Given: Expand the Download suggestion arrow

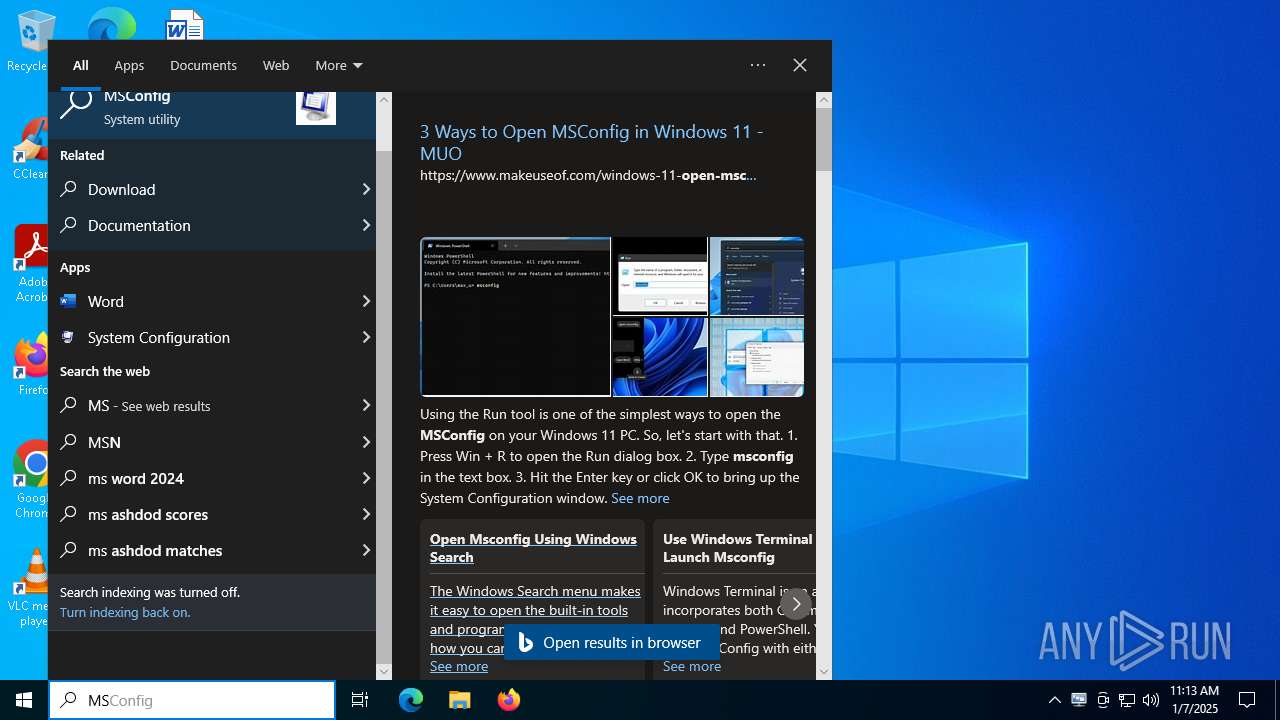Looking at the screenshot, I should tap(365, 189).
